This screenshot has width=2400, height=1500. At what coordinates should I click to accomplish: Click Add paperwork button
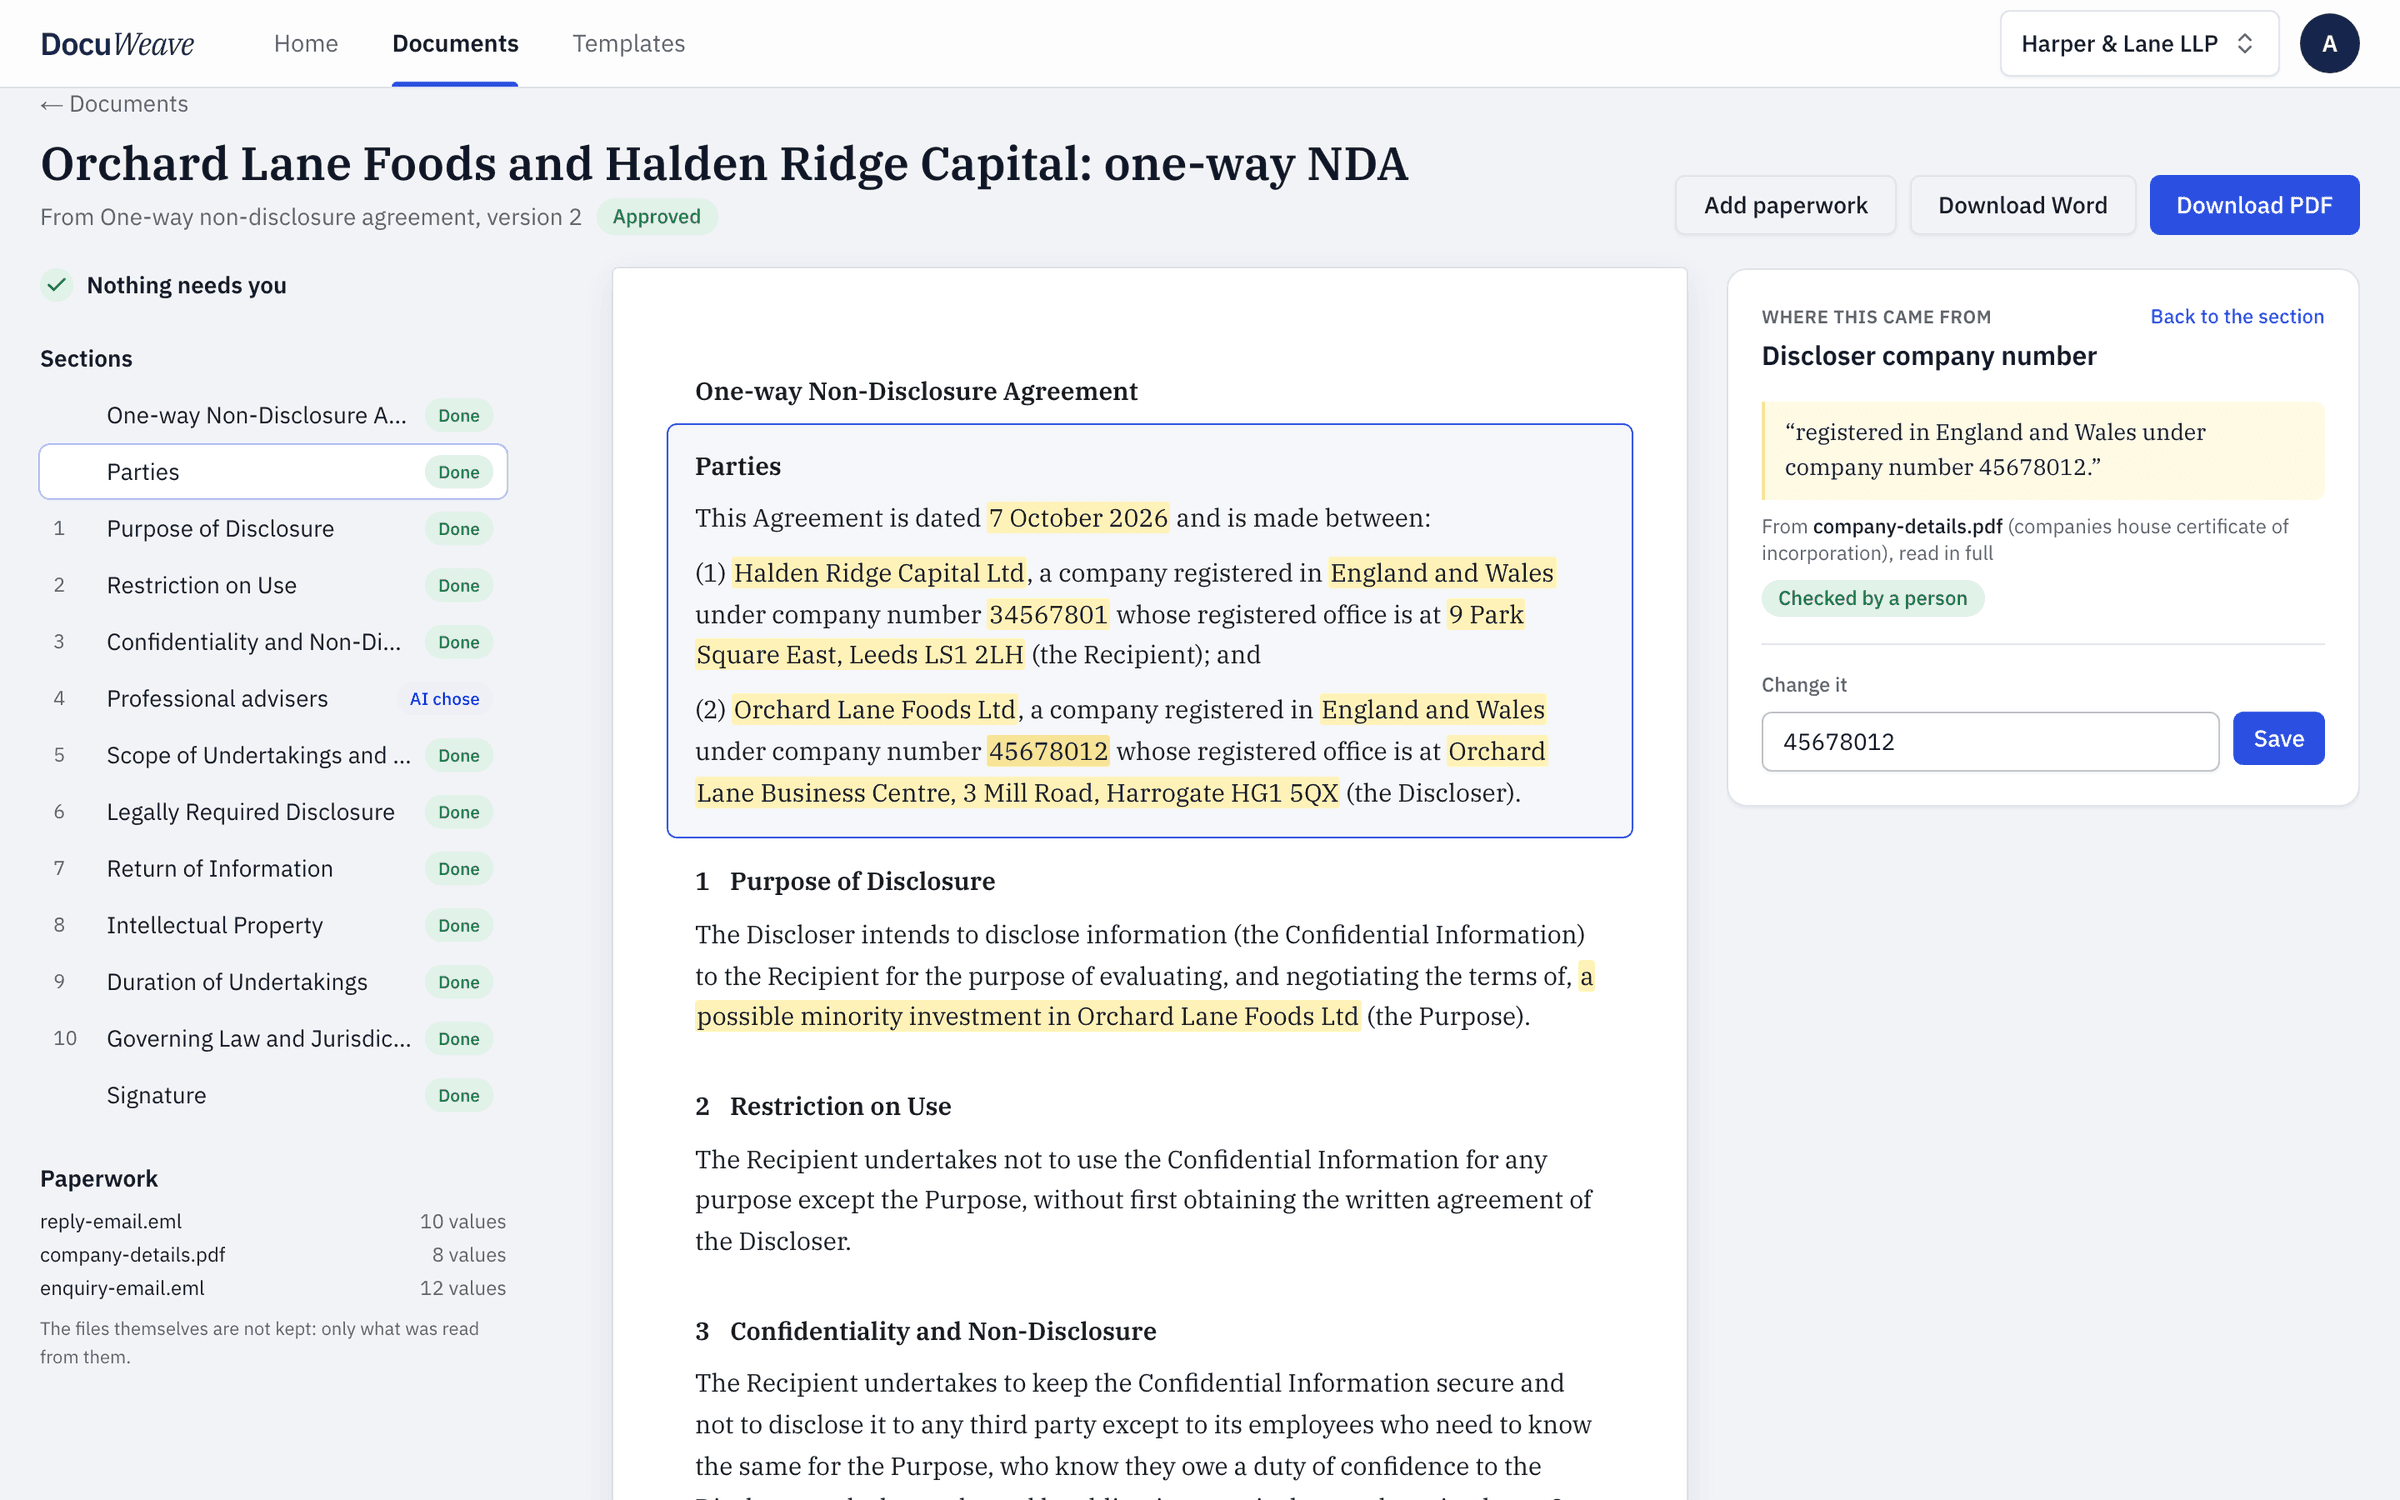pyautogui.click(x=1785, y=205)
